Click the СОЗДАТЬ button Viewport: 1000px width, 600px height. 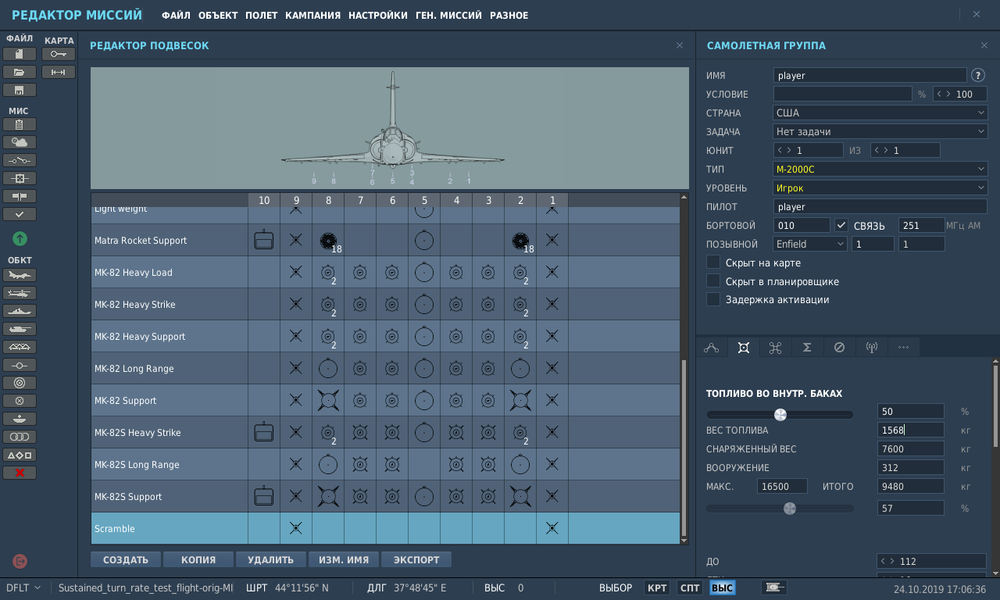tap(125, 560)
